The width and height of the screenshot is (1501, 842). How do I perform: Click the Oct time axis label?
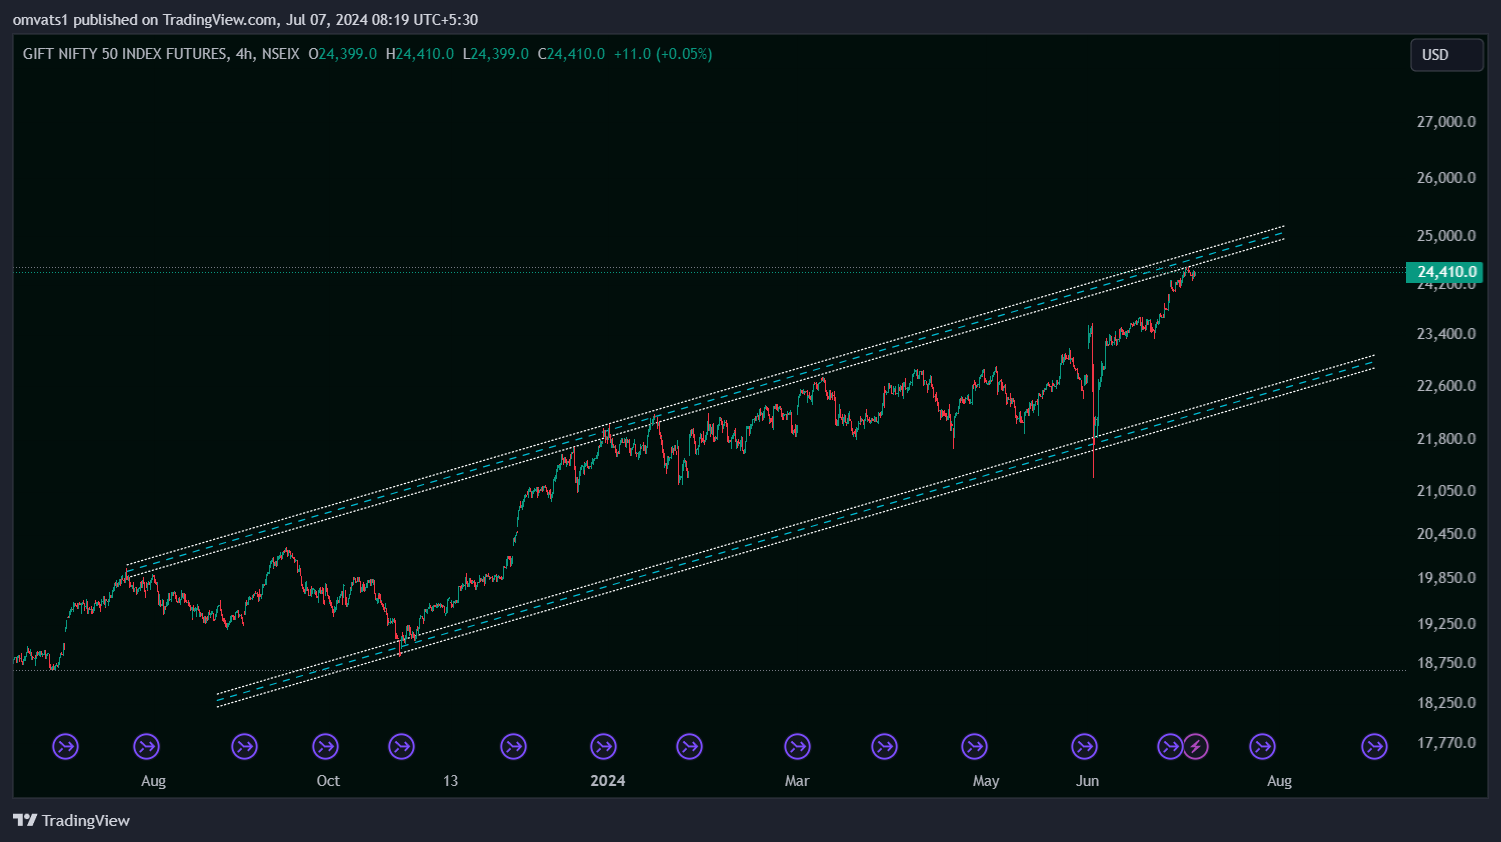tap(328, 781)
